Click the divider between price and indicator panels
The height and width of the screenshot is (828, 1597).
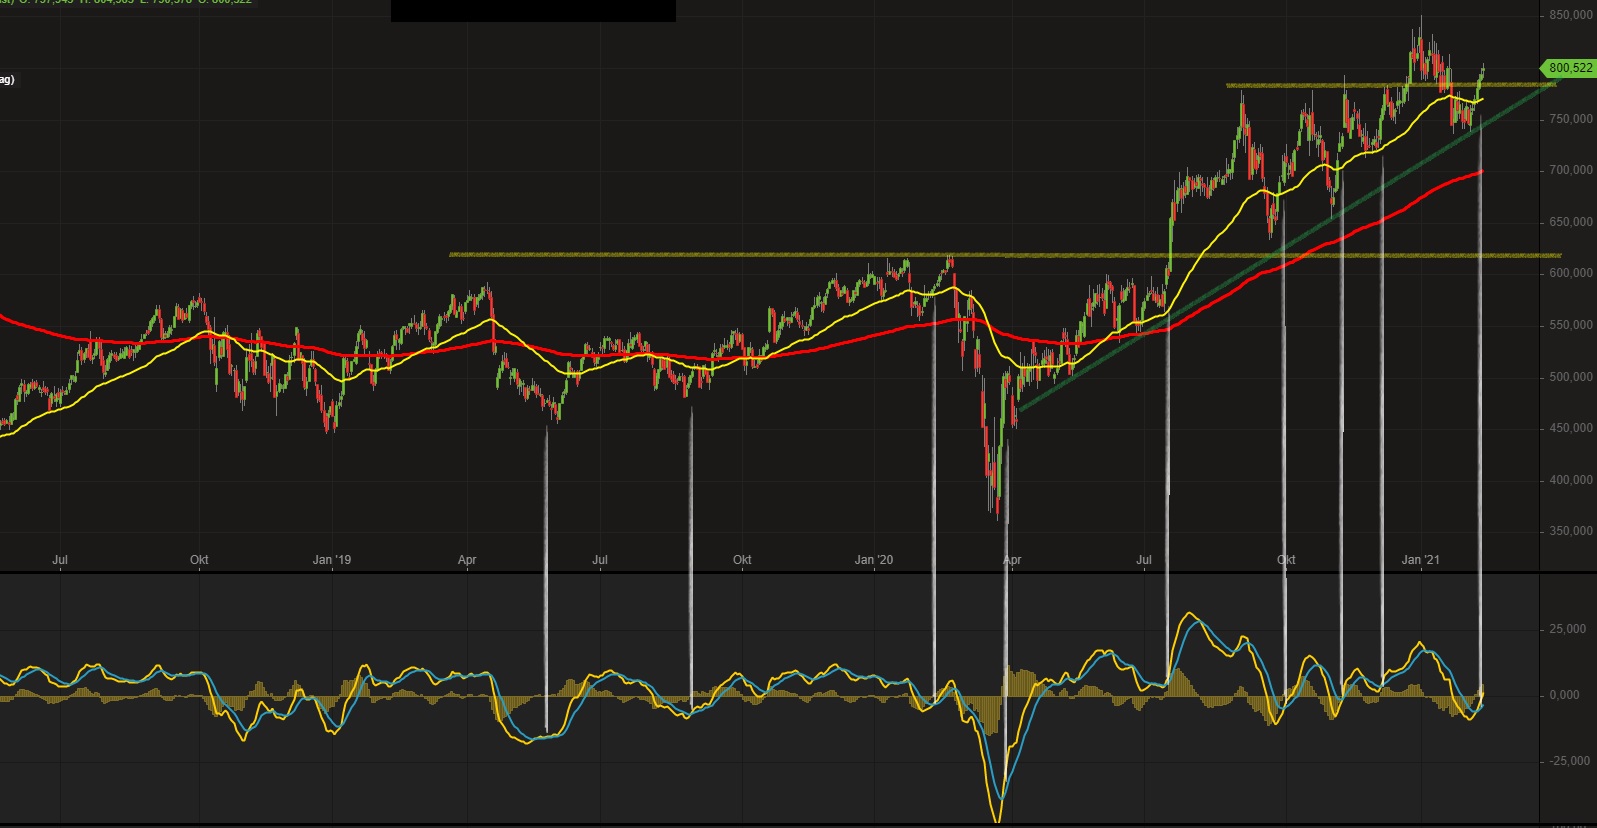tap(770, 572)
